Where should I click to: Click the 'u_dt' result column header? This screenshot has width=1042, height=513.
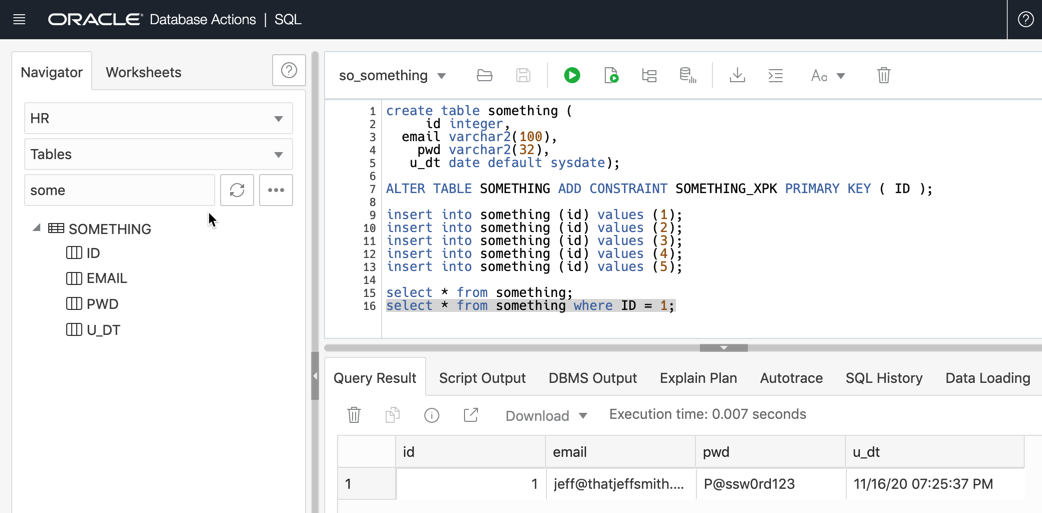tap(934, 453)
